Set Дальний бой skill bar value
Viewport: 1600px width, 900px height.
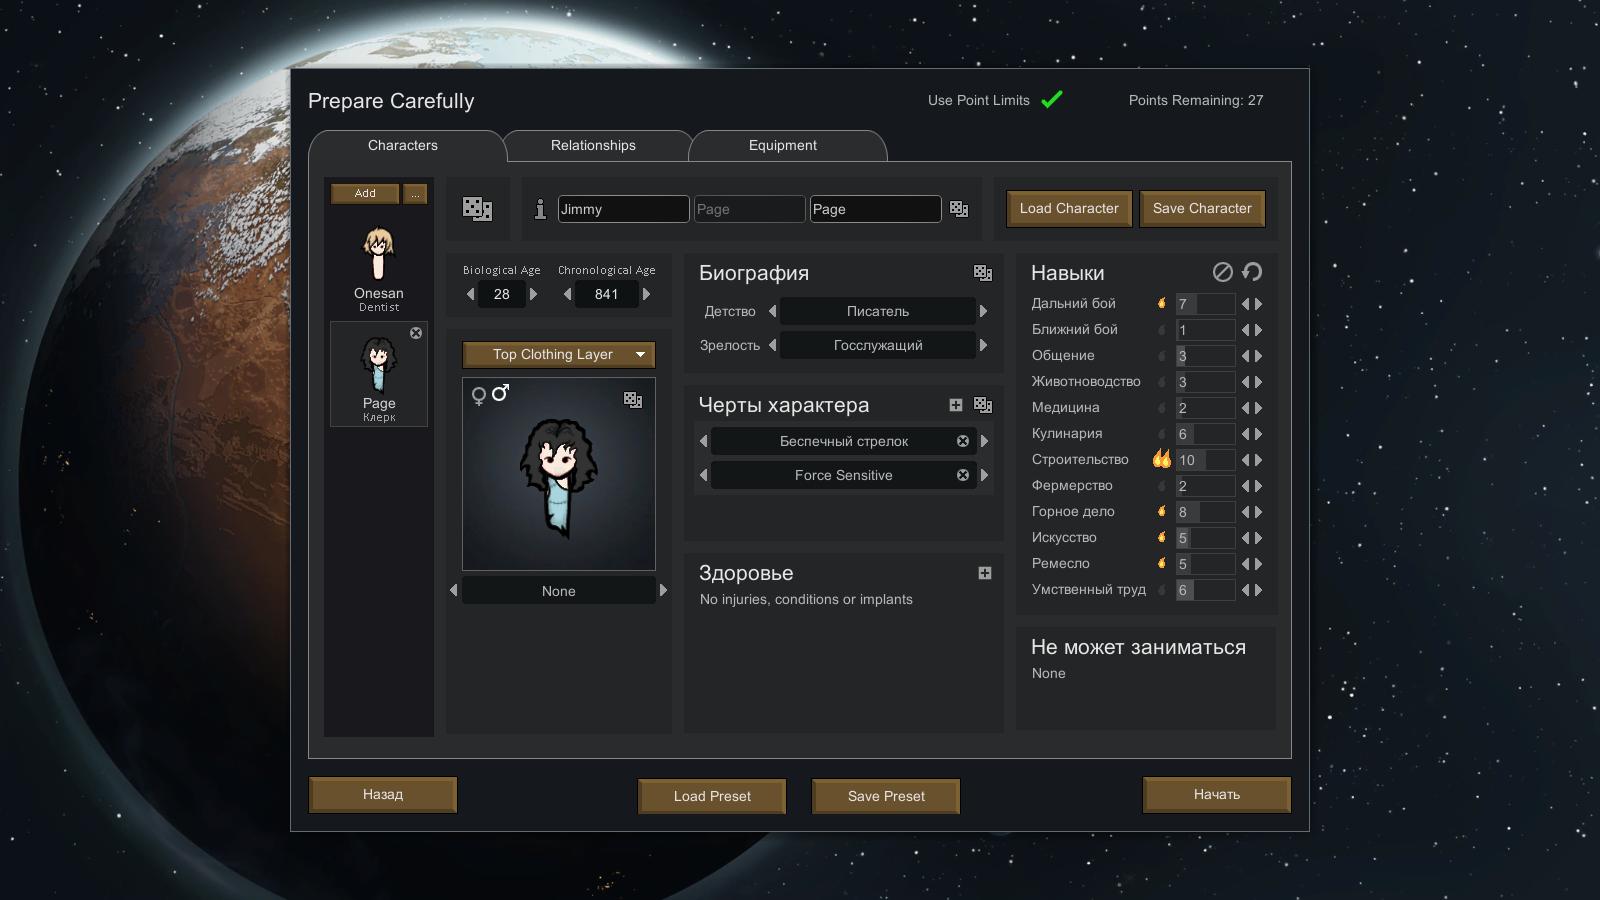coord(1205,304)
